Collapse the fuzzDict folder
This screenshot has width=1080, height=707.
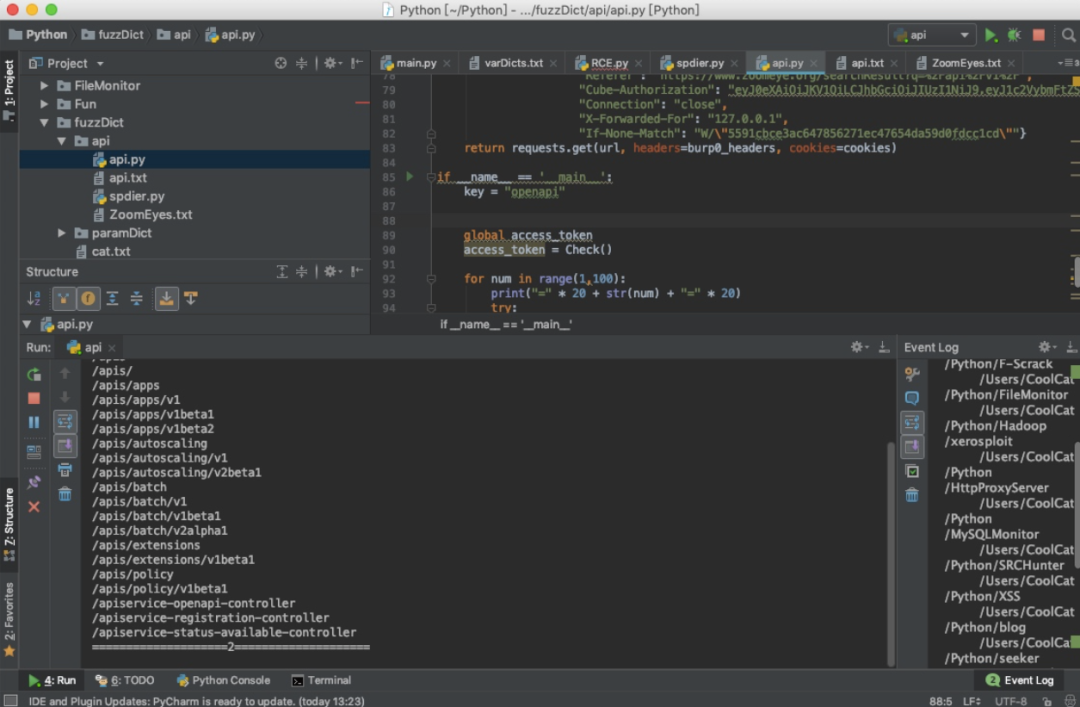44,123
